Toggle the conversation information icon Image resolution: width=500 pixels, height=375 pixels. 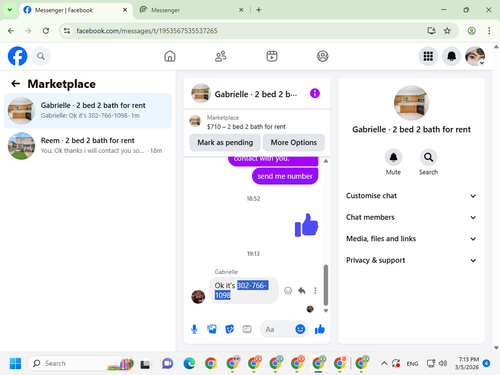pos(315,93)
